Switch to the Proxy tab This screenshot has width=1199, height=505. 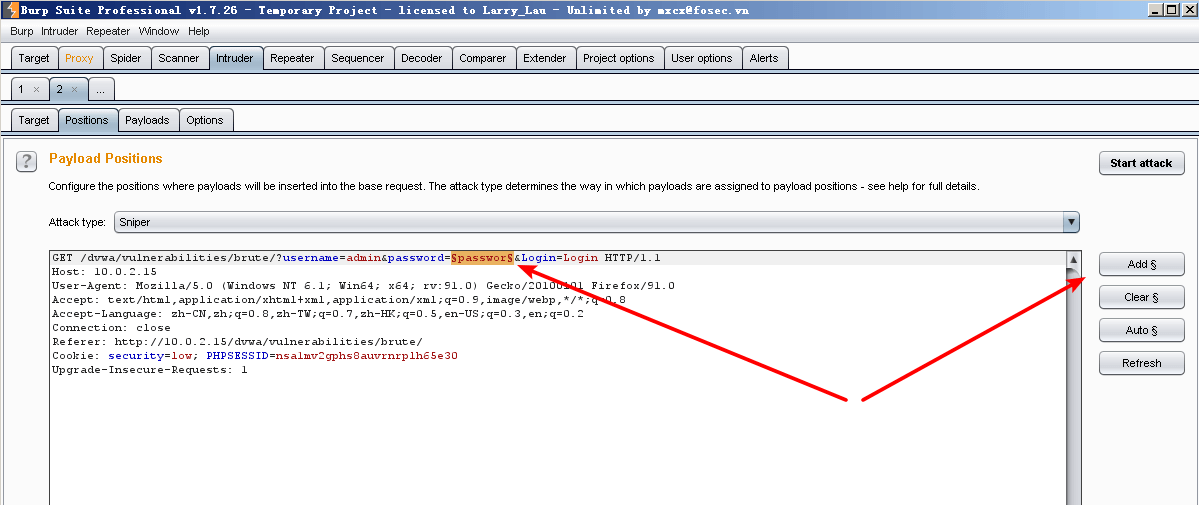pyautogui.click(x=79, y=58)
